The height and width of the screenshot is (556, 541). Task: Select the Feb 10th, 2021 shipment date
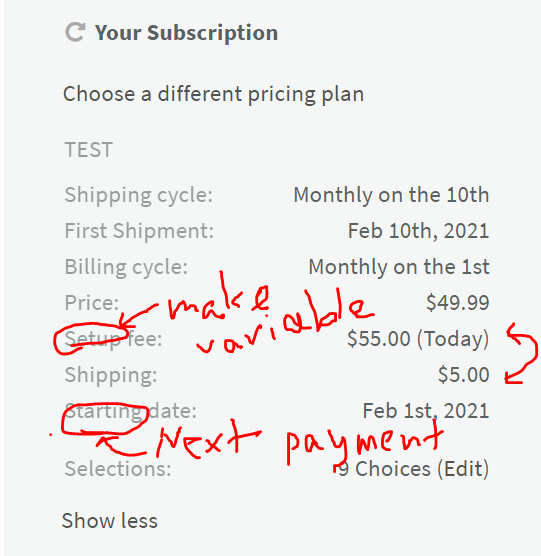pos(419,231)
